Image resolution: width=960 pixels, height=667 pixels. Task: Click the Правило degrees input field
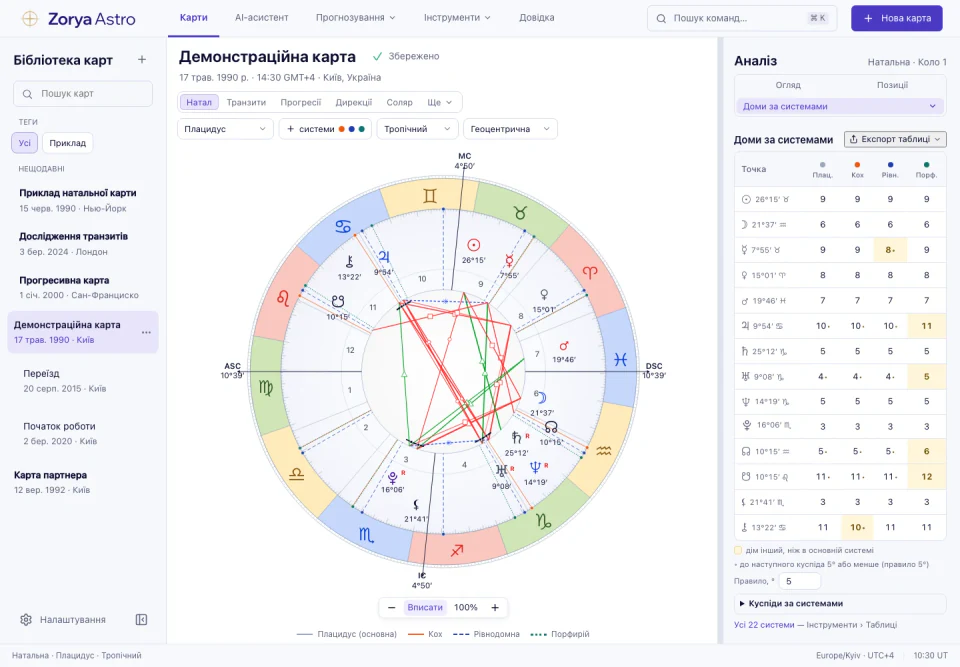click(x=800, y=581)
